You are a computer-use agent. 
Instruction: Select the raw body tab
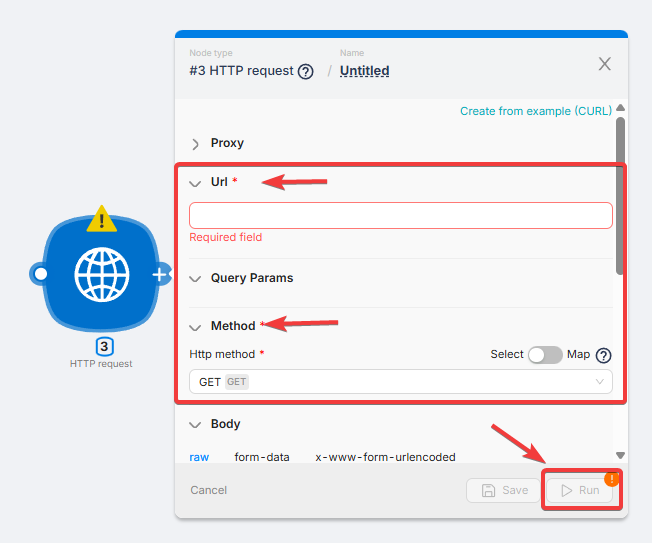[199, 457]
